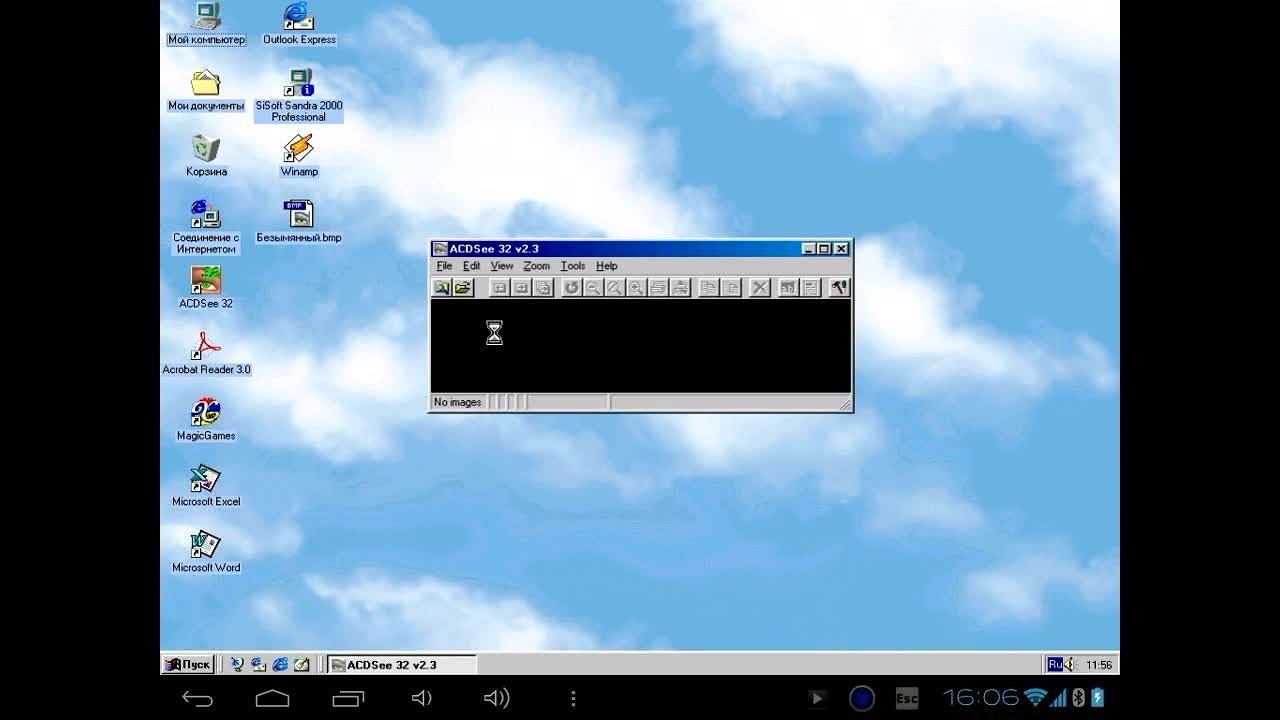Viewport: 1280px width, 720px height.
Task: Open the File menu in ACDSee
Action: tap(444, 266)
